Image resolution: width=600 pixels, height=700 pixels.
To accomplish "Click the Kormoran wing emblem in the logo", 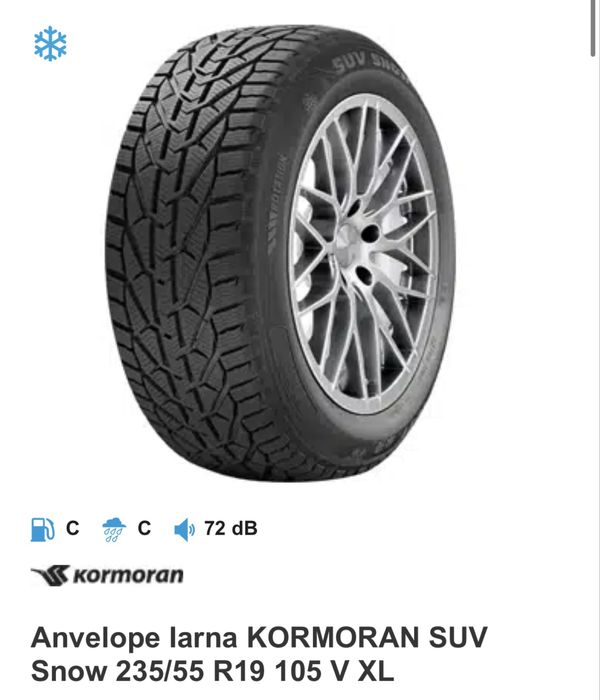I will [50, 575].
